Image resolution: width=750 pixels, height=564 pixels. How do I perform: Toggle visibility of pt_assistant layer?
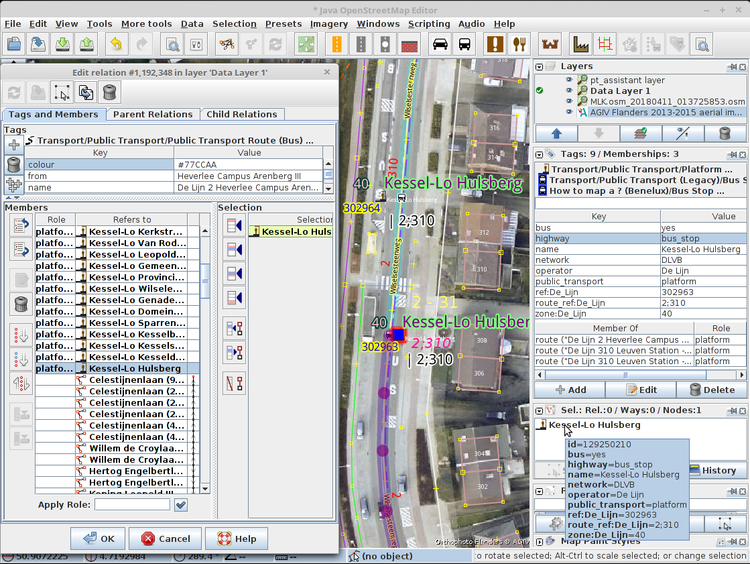(569, 80)
